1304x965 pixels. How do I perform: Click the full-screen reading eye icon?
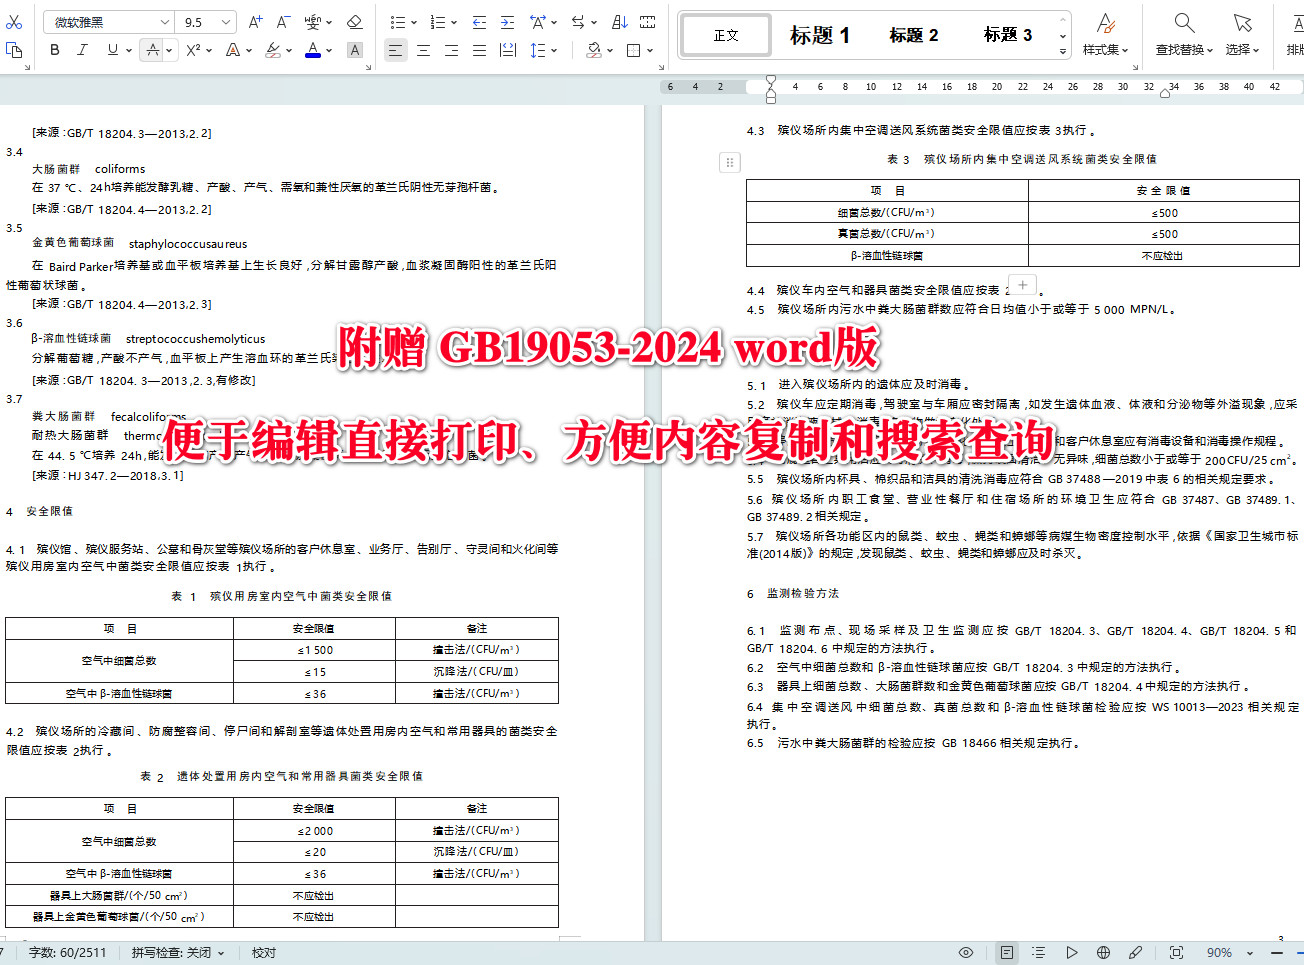pos(966,952)
